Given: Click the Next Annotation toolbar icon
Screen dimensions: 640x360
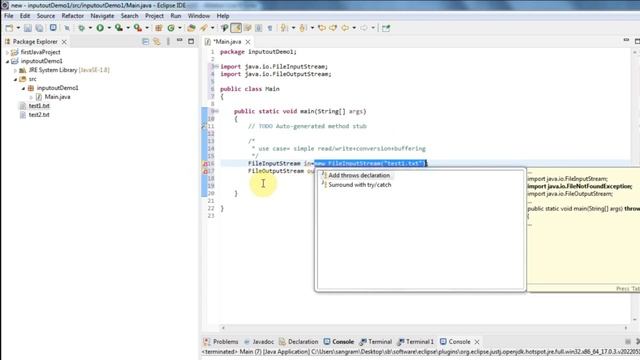Looking at the screenshot, I should point(284,28).
